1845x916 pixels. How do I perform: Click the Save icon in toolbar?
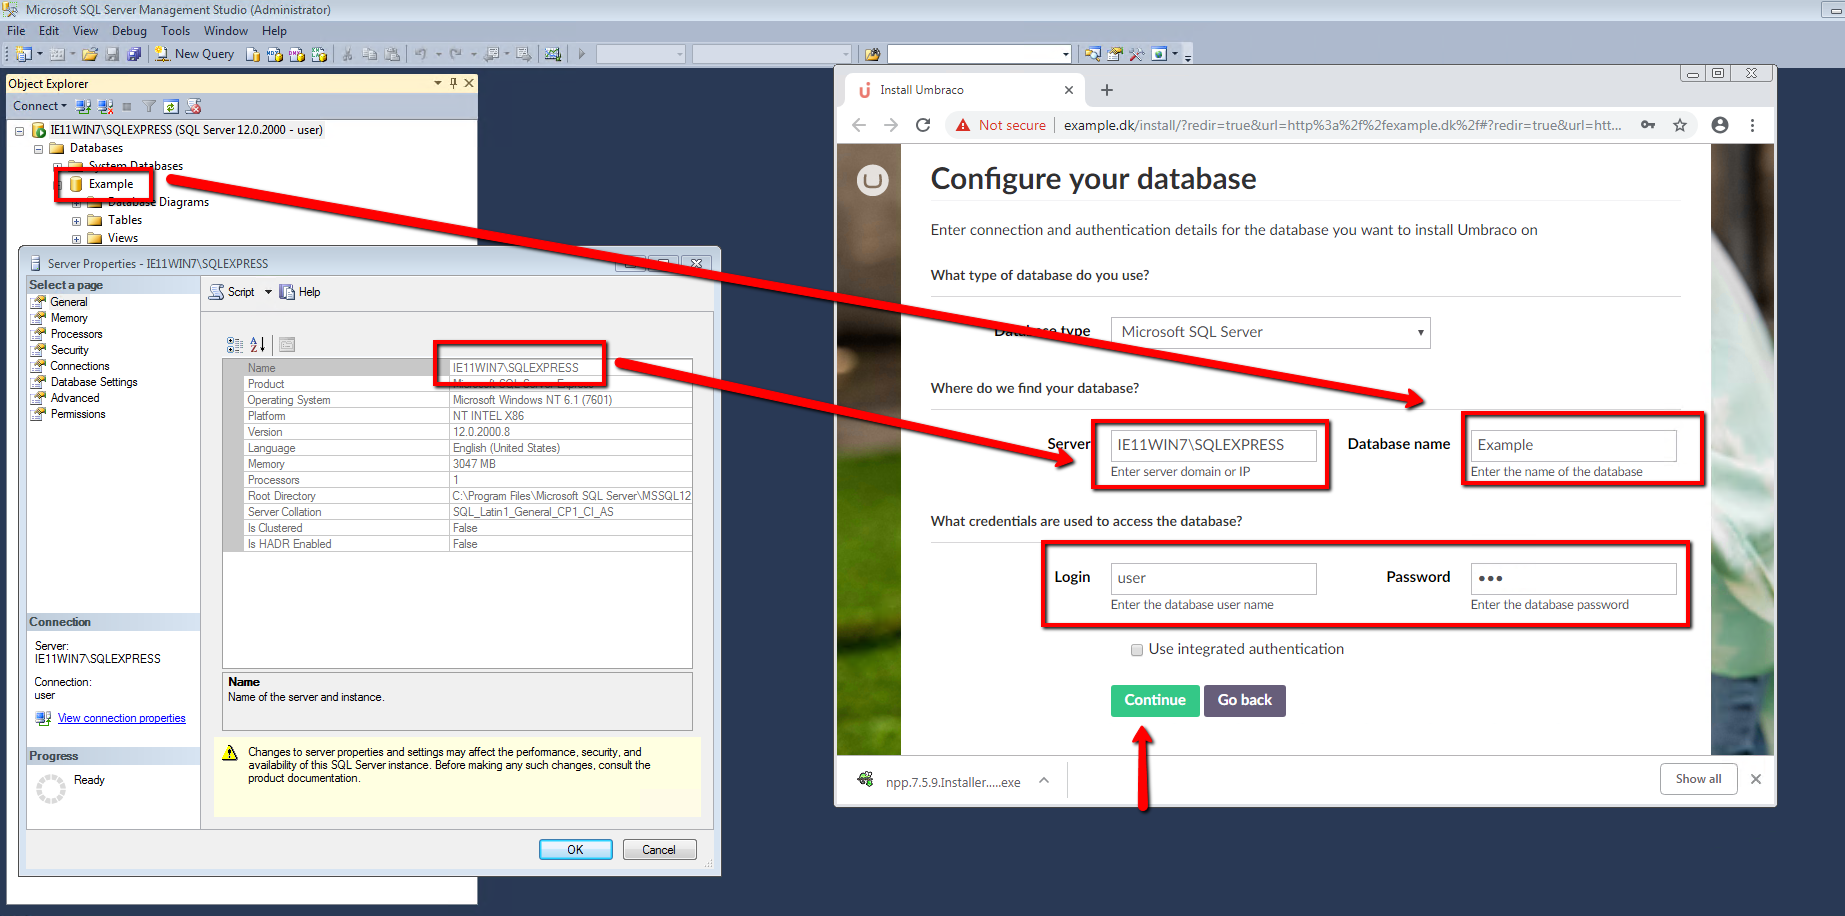pos(112,54)
